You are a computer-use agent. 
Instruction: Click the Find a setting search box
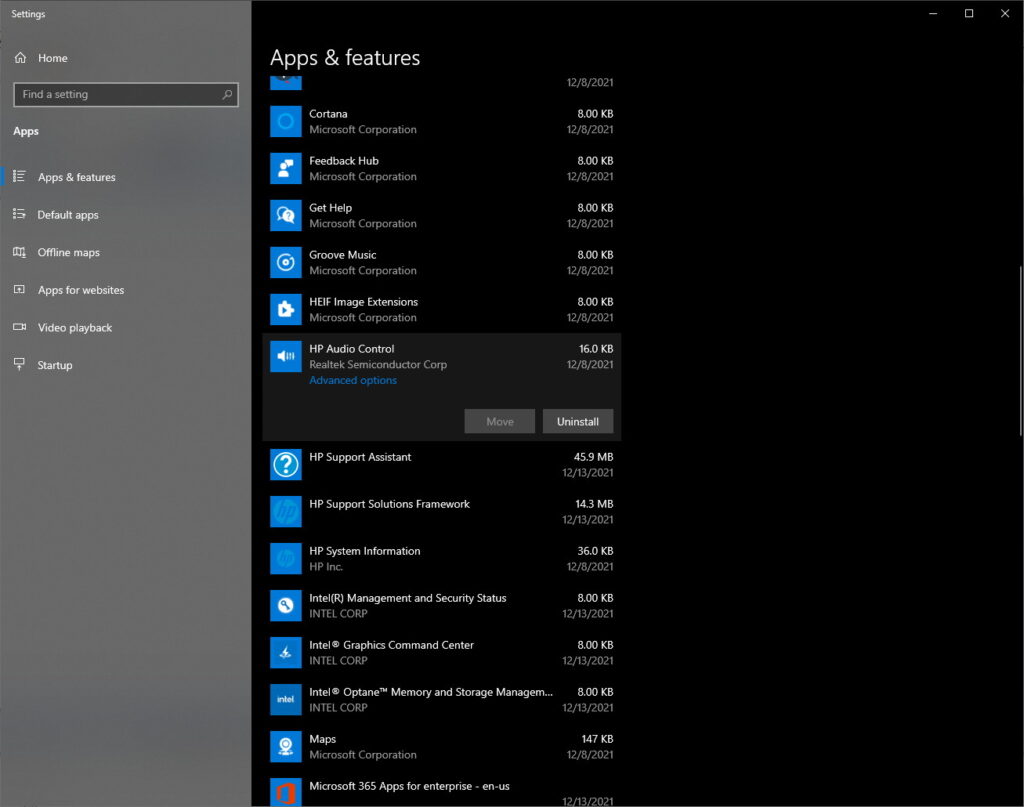coord(125,94)
